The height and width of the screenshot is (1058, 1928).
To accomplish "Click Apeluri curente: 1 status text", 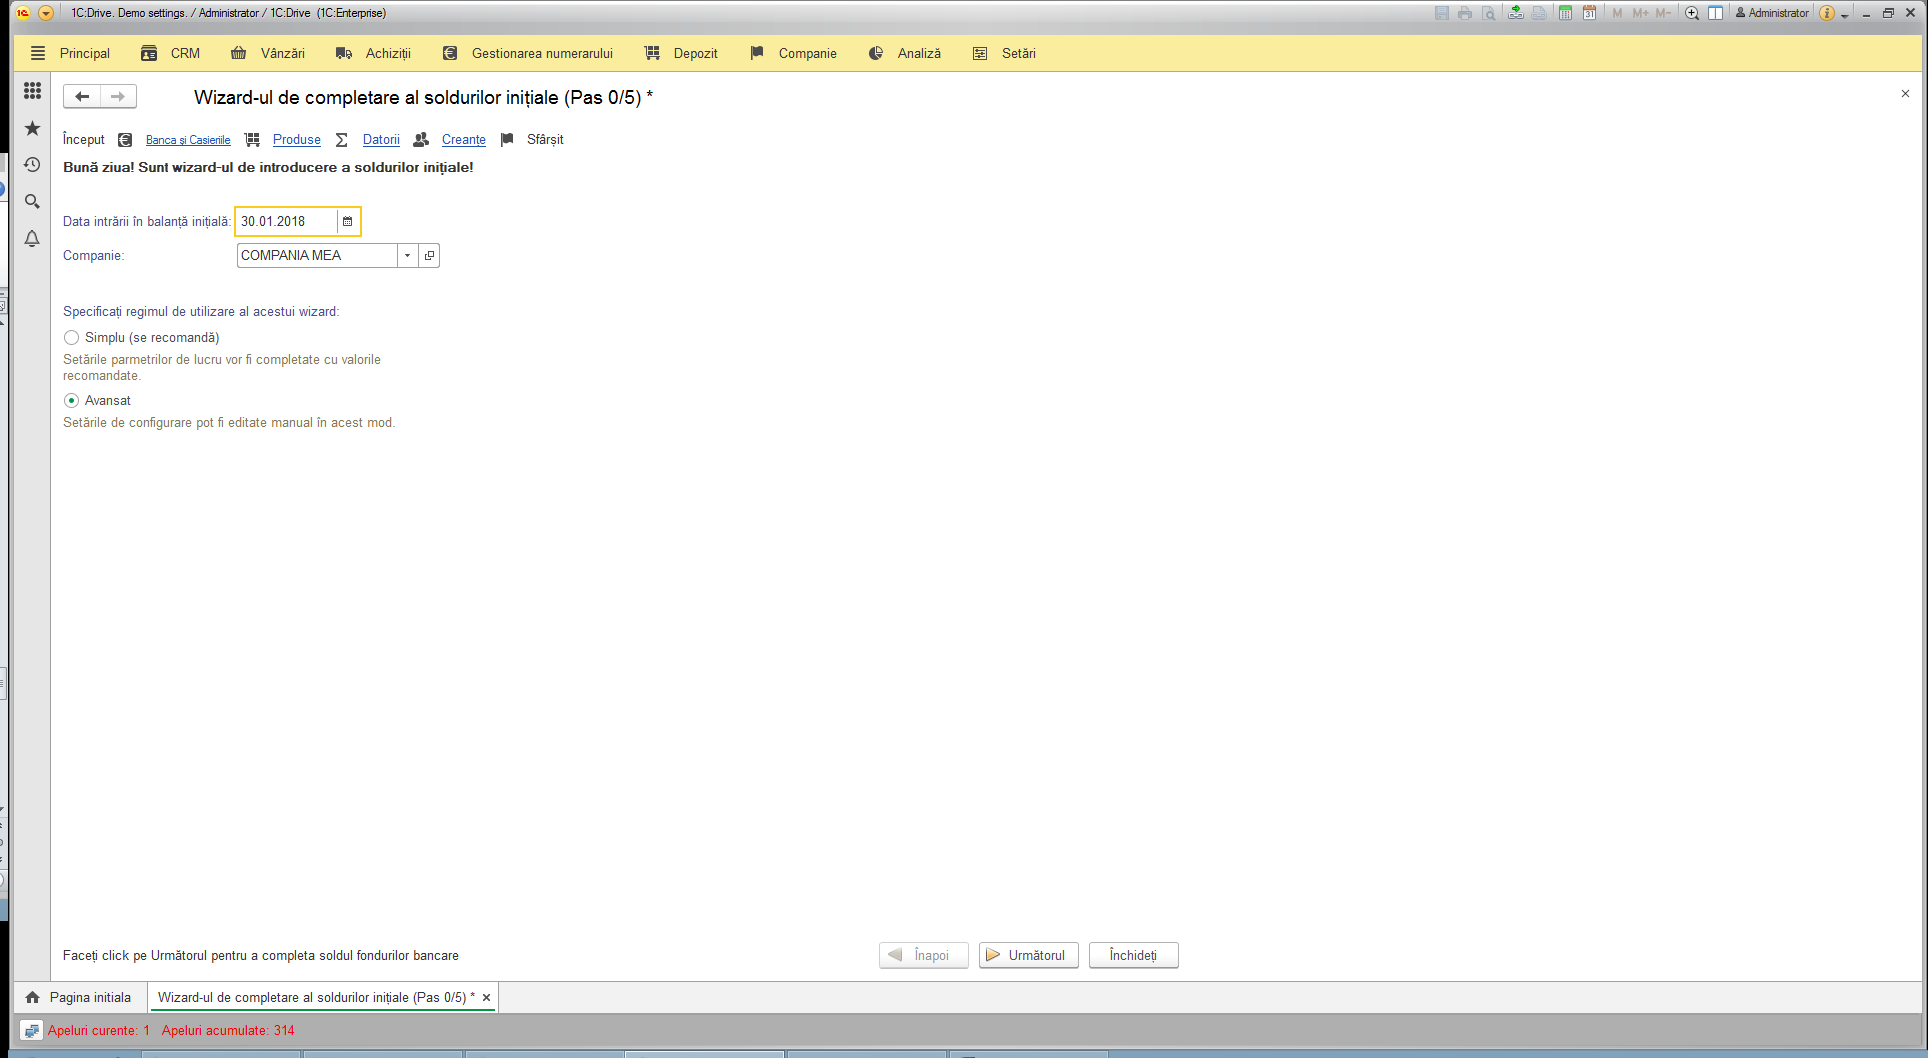I will tap(98, 1030).
